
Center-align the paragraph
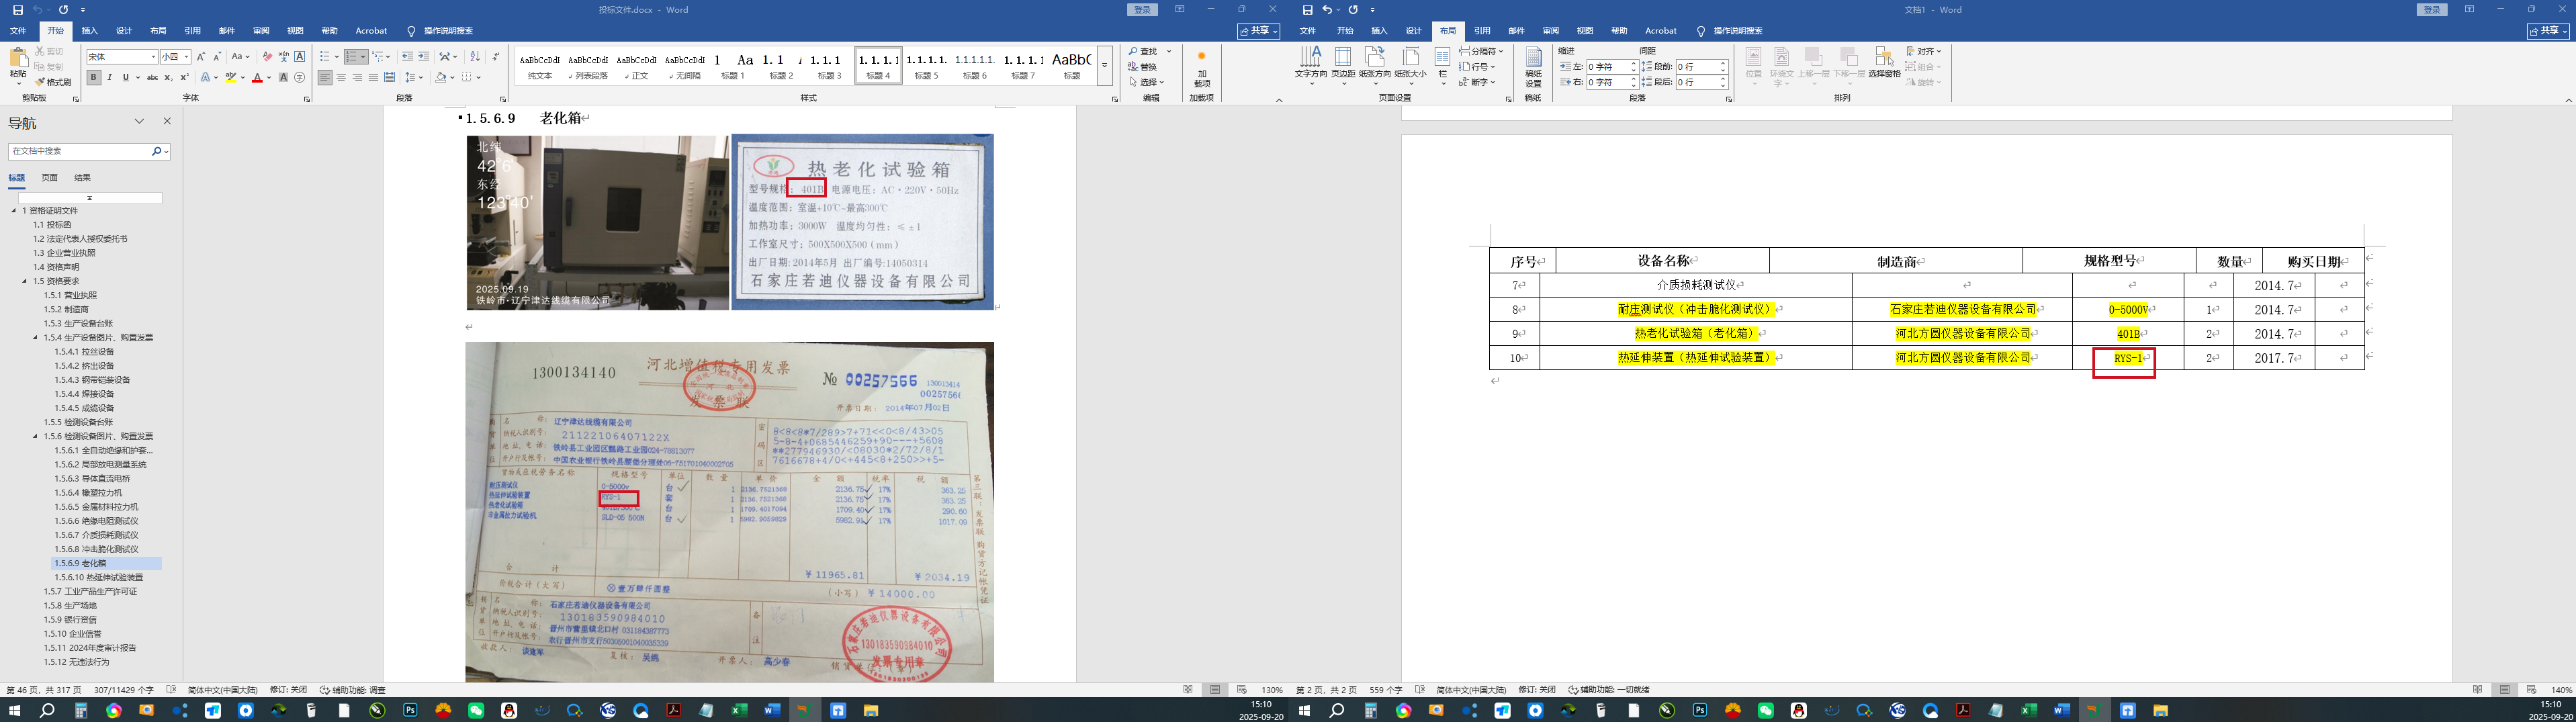click(x=341, y=77)
